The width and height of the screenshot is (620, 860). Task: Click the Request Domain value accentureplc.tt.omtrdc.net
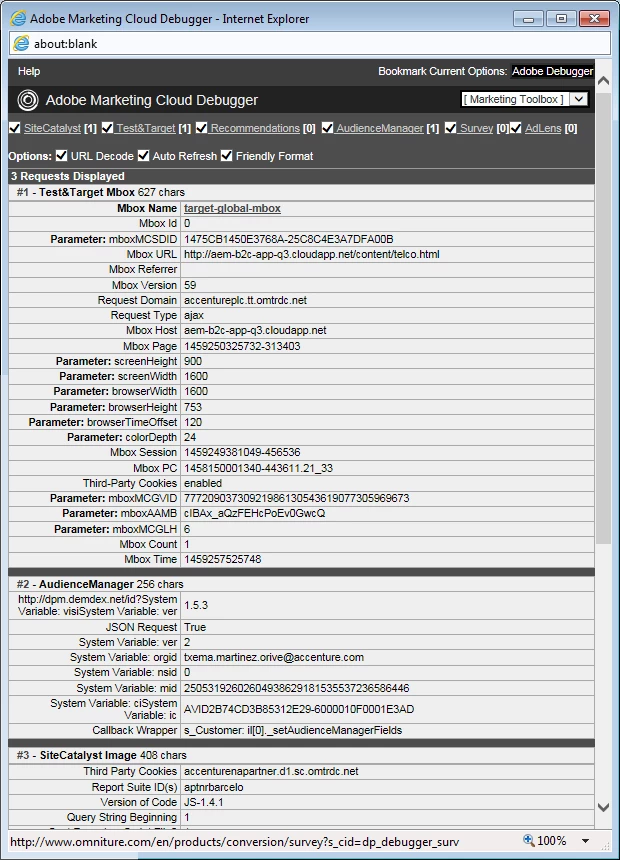click(245, 301)
